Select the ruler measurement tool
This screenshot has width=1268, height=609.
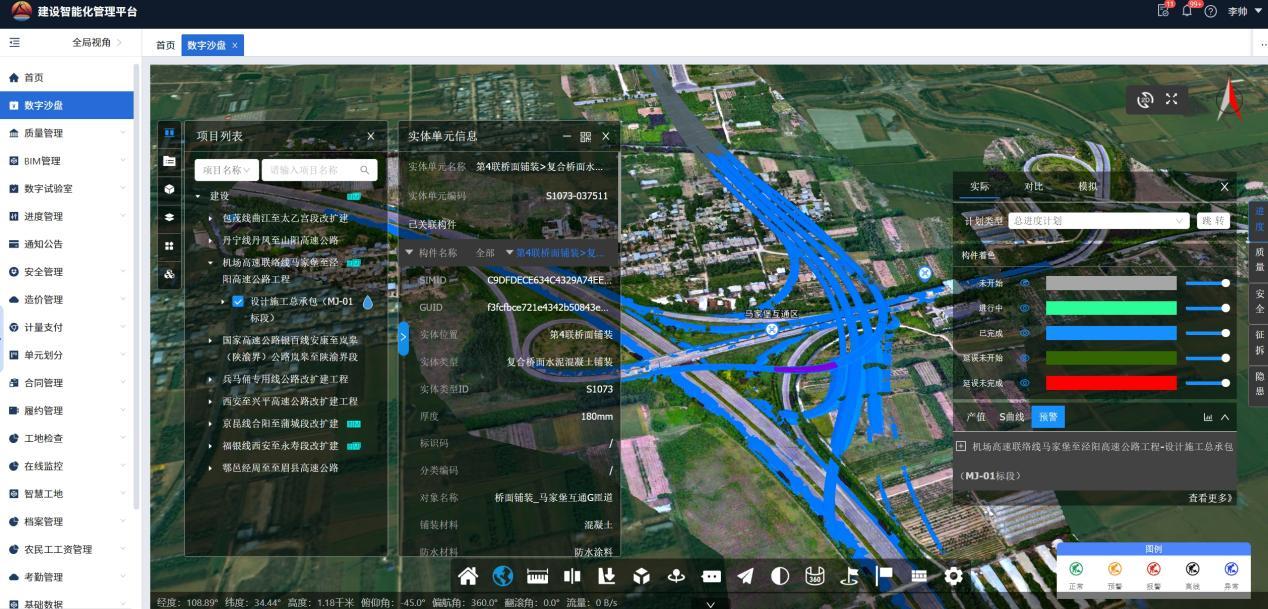[x=538, y=576]
